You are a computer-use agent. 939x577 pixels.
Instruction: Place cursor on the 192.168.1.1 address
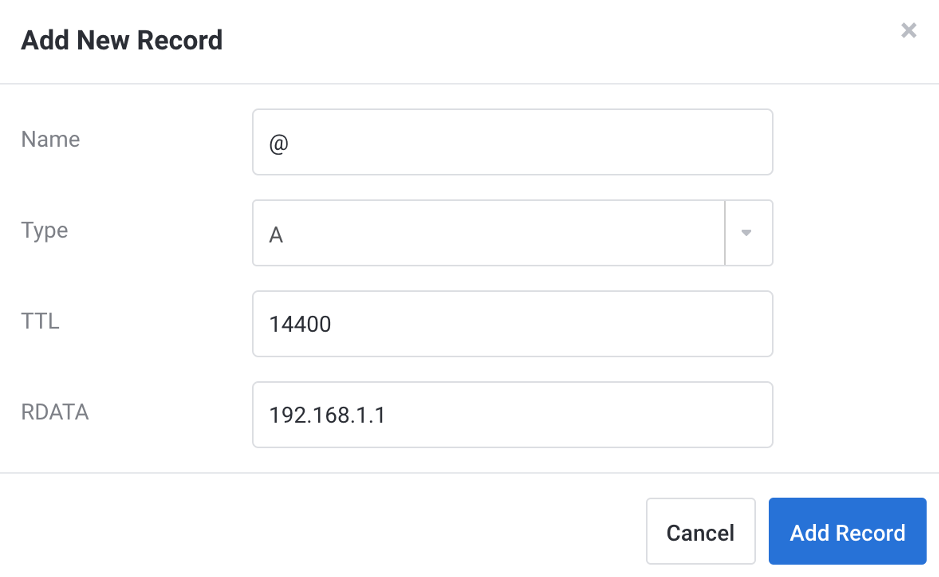[327, 414]
